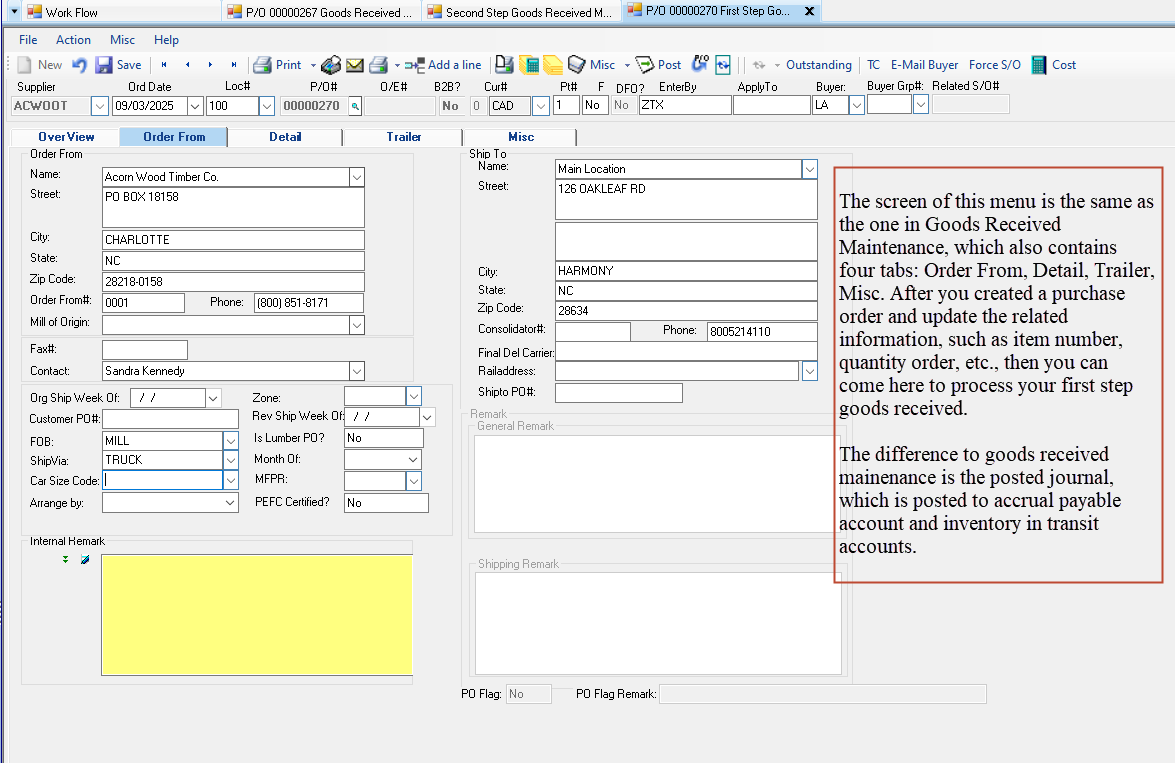Click the envelope email icon in toolbar
This screenshot has width=1176, height=763.
(x=355, y=65)
